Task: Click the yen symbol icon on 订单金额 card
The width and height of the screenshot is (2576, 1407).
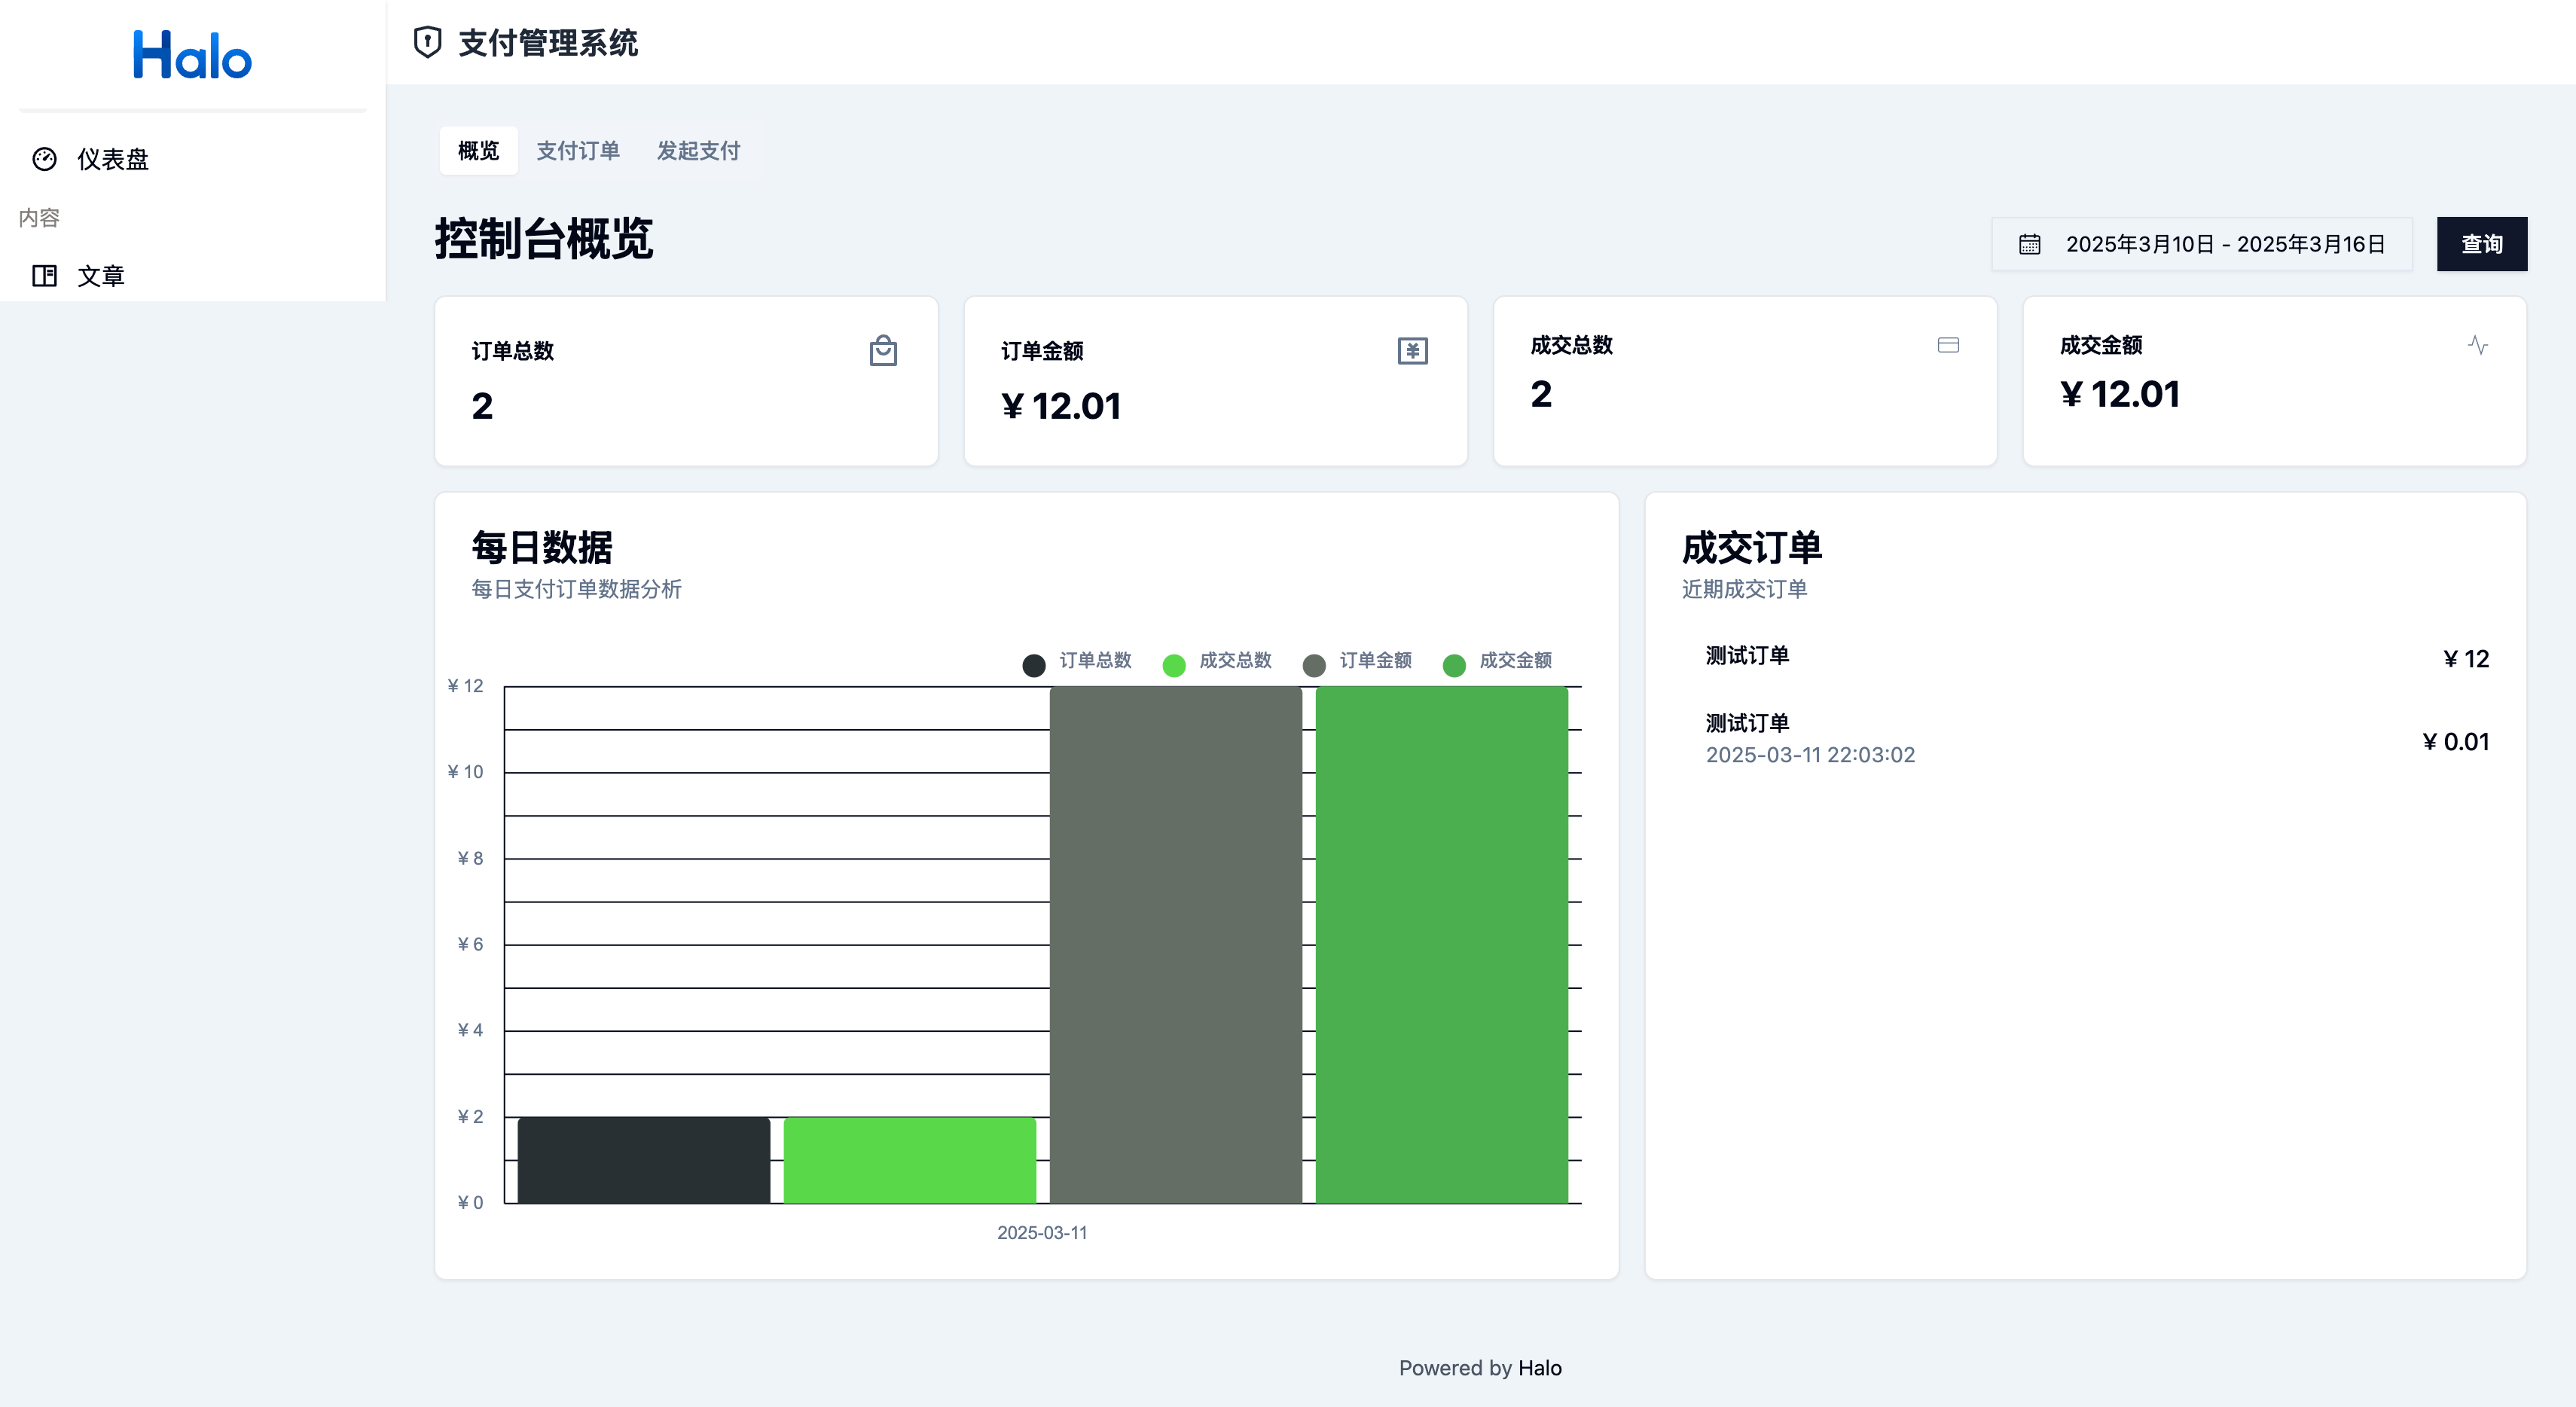Action: (x=1413, y=351)
